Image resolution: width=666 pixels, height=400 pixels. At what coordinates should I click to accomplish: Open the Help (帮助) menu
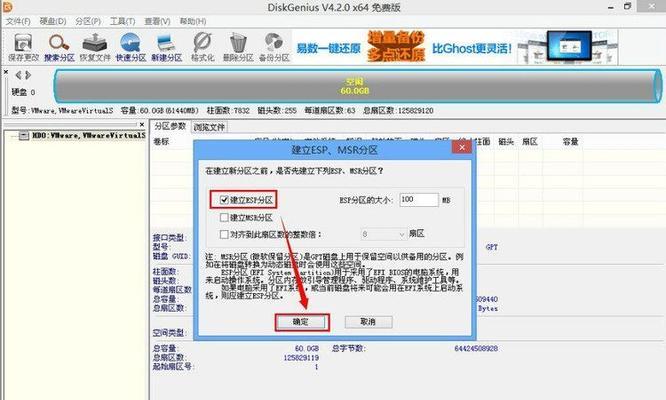coord(193,21)
